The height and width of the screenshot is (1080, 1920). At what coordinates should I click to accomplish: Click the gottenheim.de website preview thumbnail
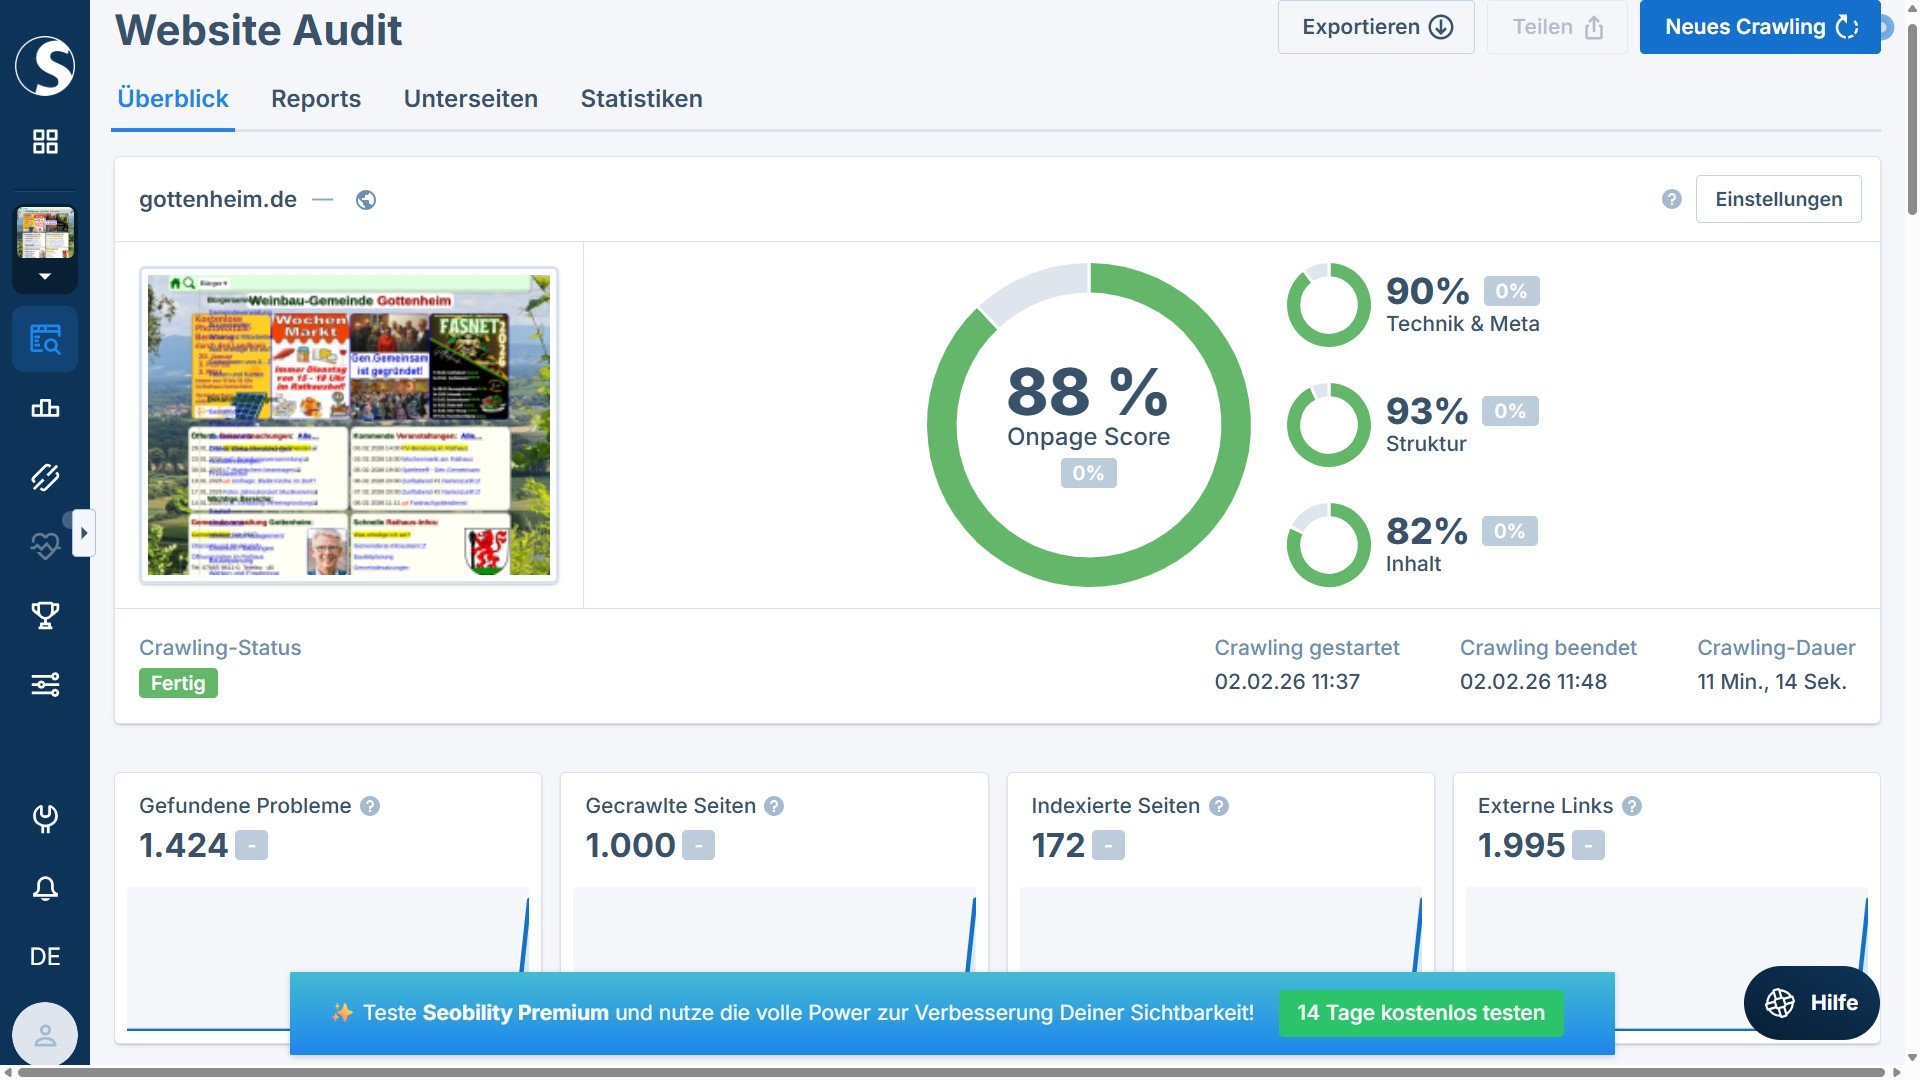349,425
